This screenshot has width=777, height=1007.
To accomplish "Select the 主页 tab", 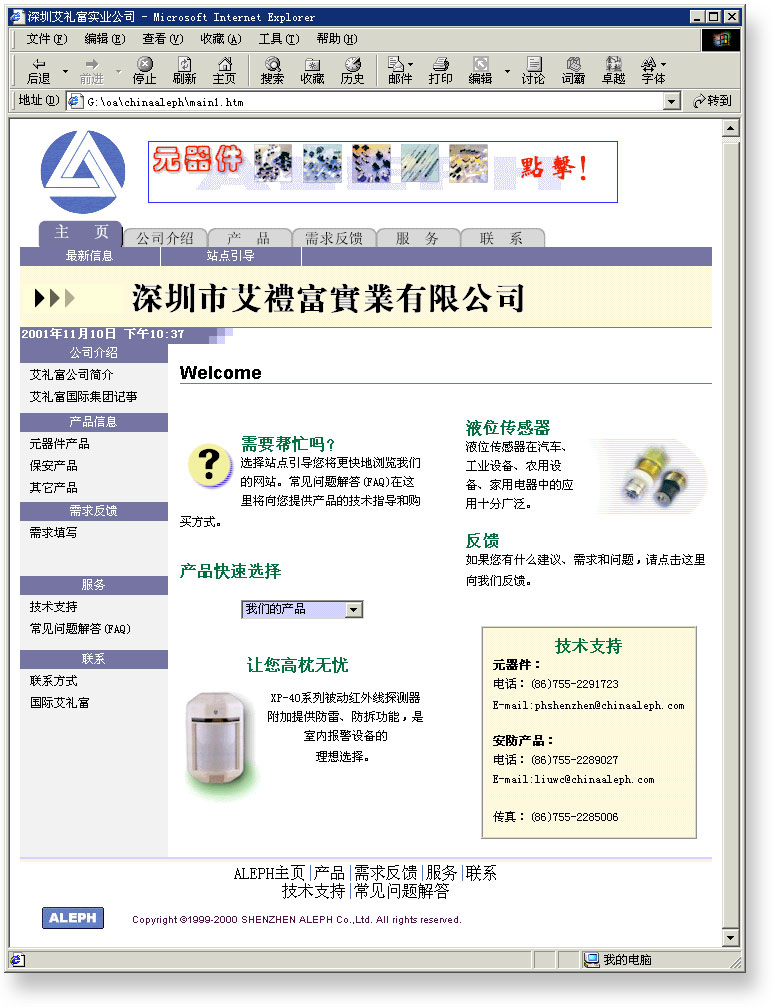I will [81, 232].
